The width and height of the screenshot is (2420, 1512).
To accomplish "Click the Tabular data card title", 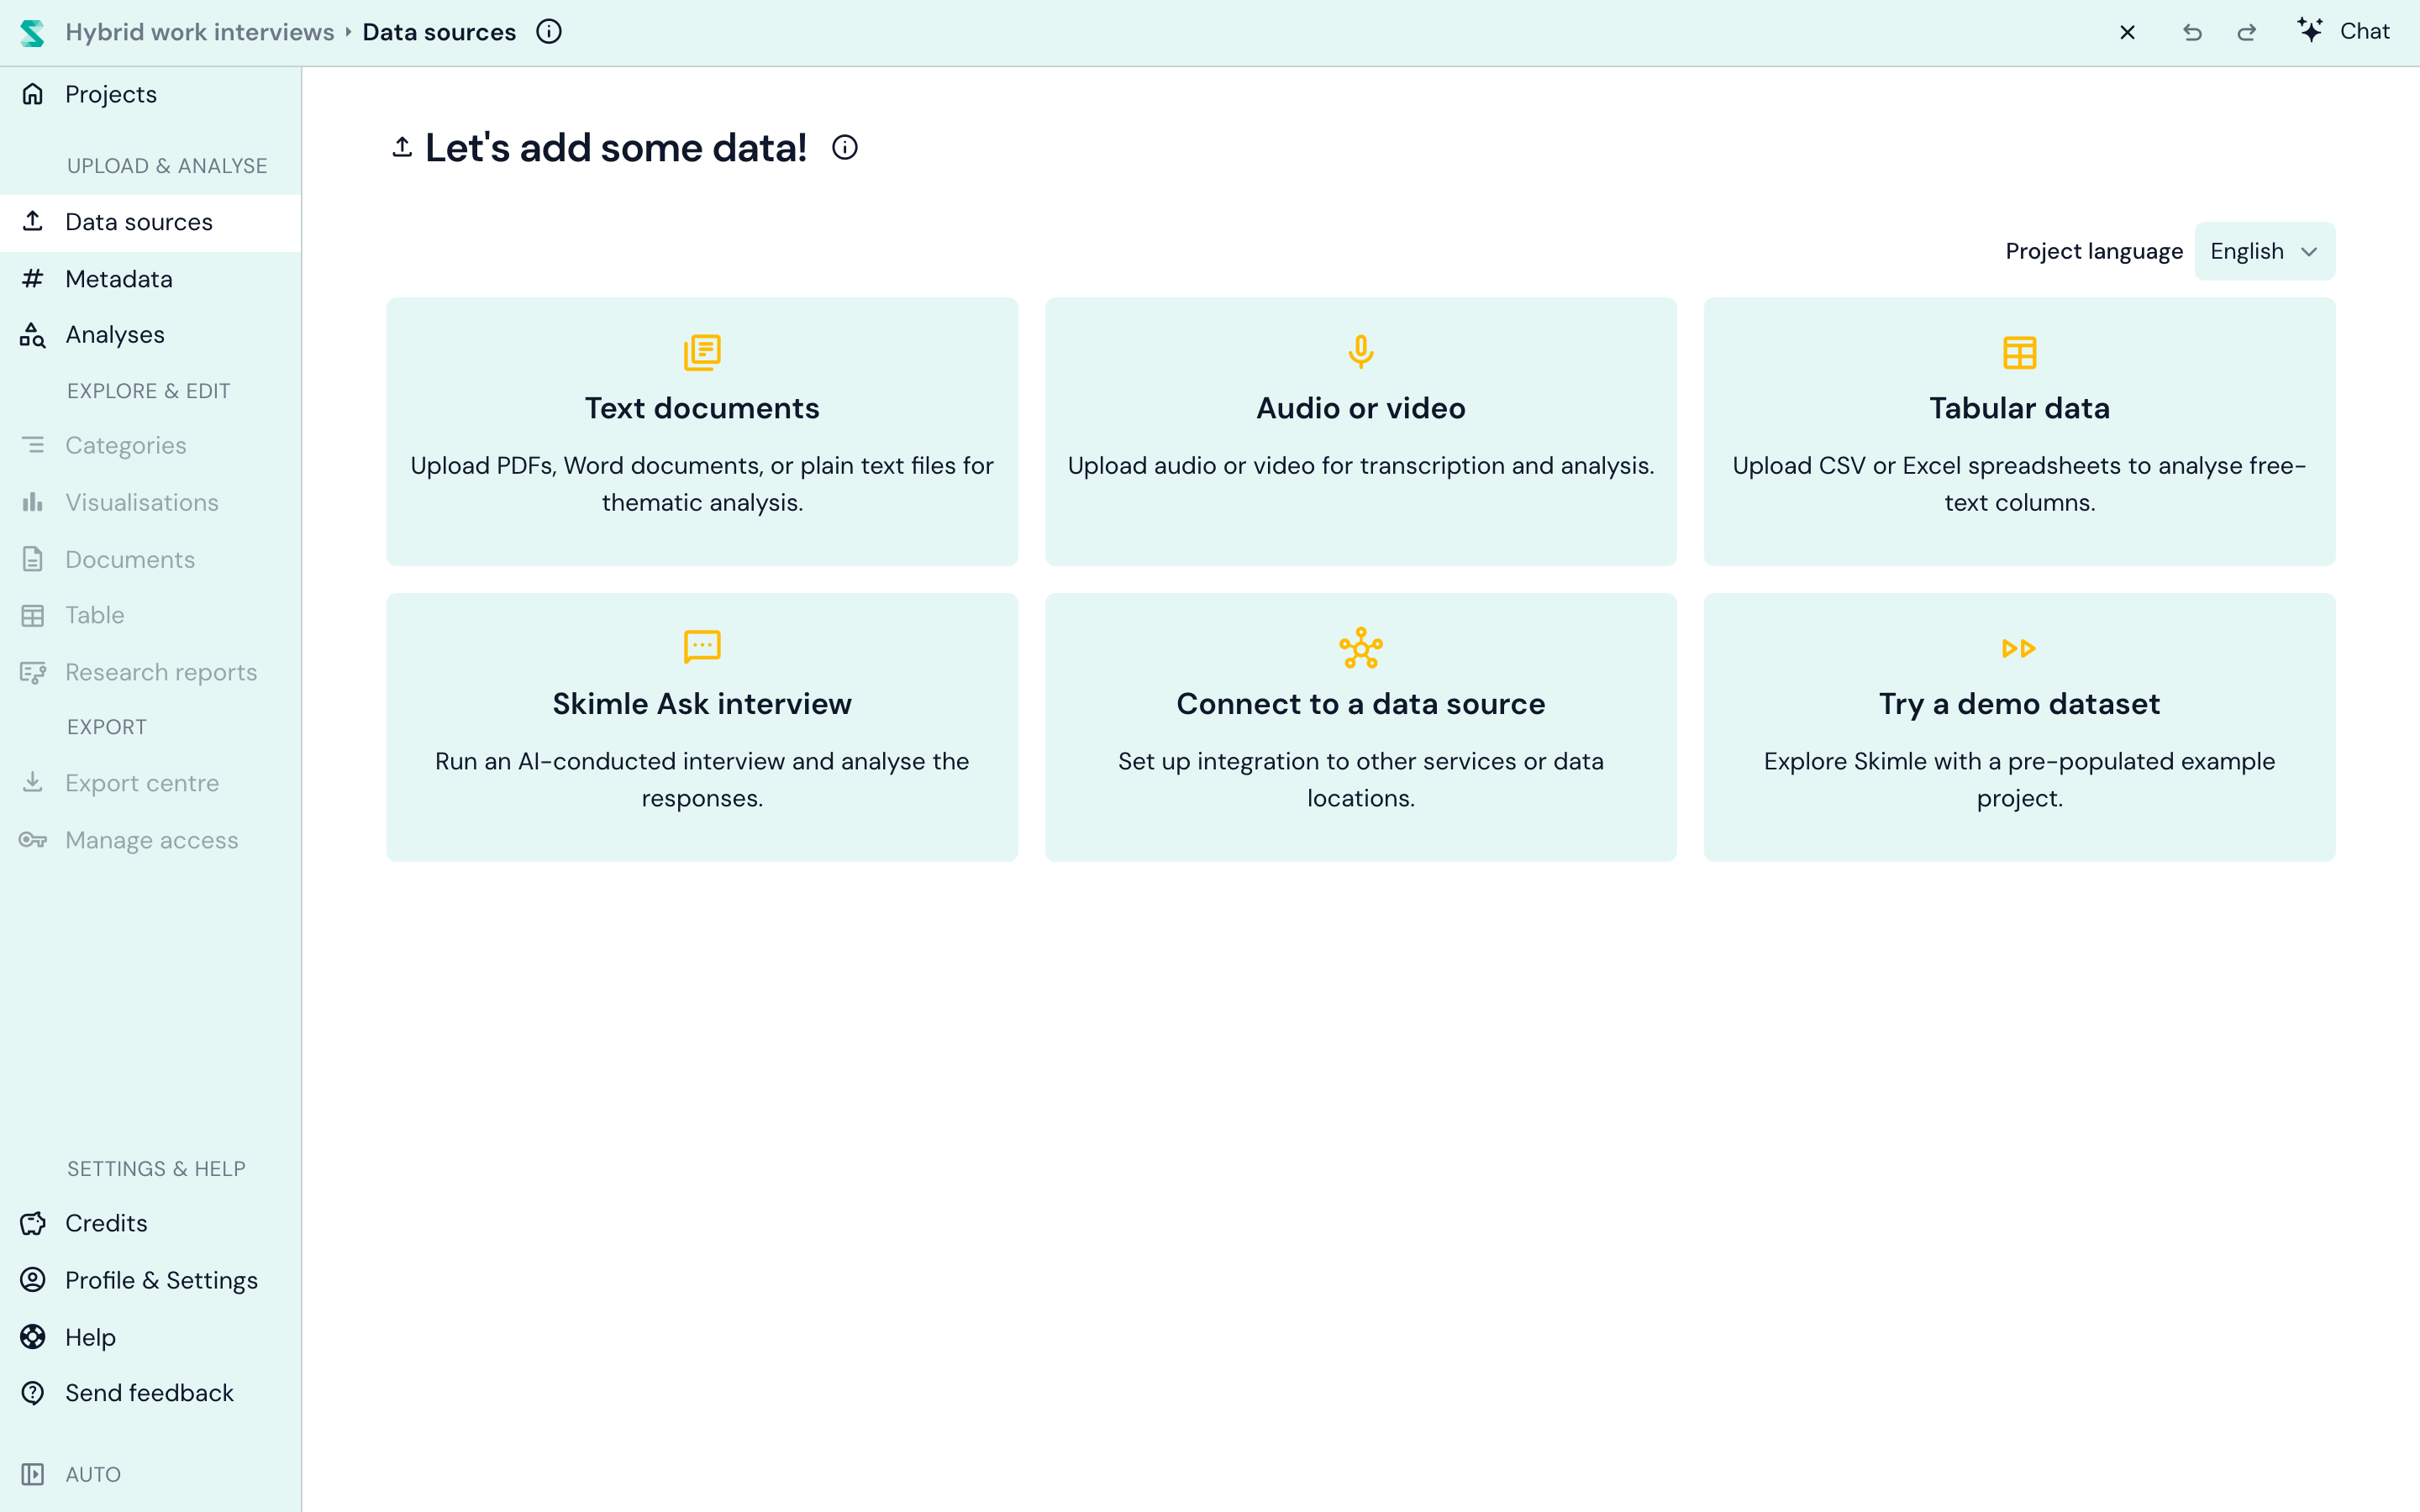I will tap(2019, 408).
